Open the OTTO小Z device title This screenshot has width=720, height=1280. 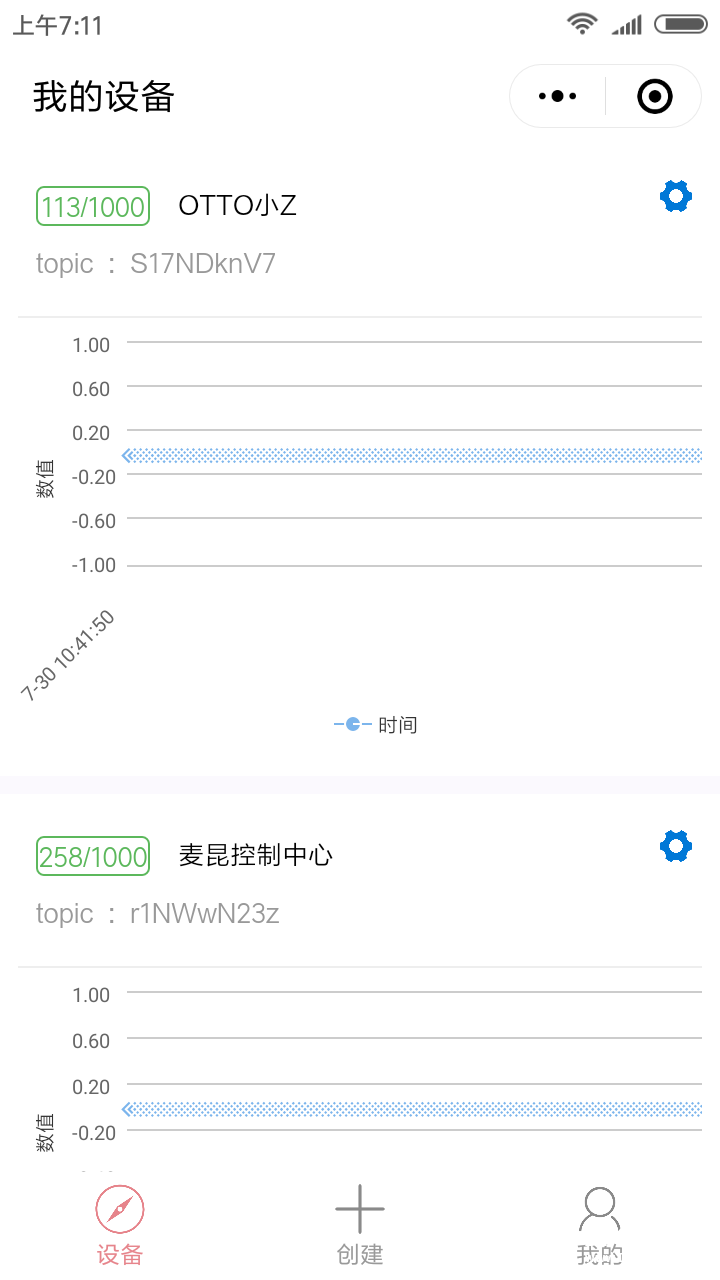(237, 206)
